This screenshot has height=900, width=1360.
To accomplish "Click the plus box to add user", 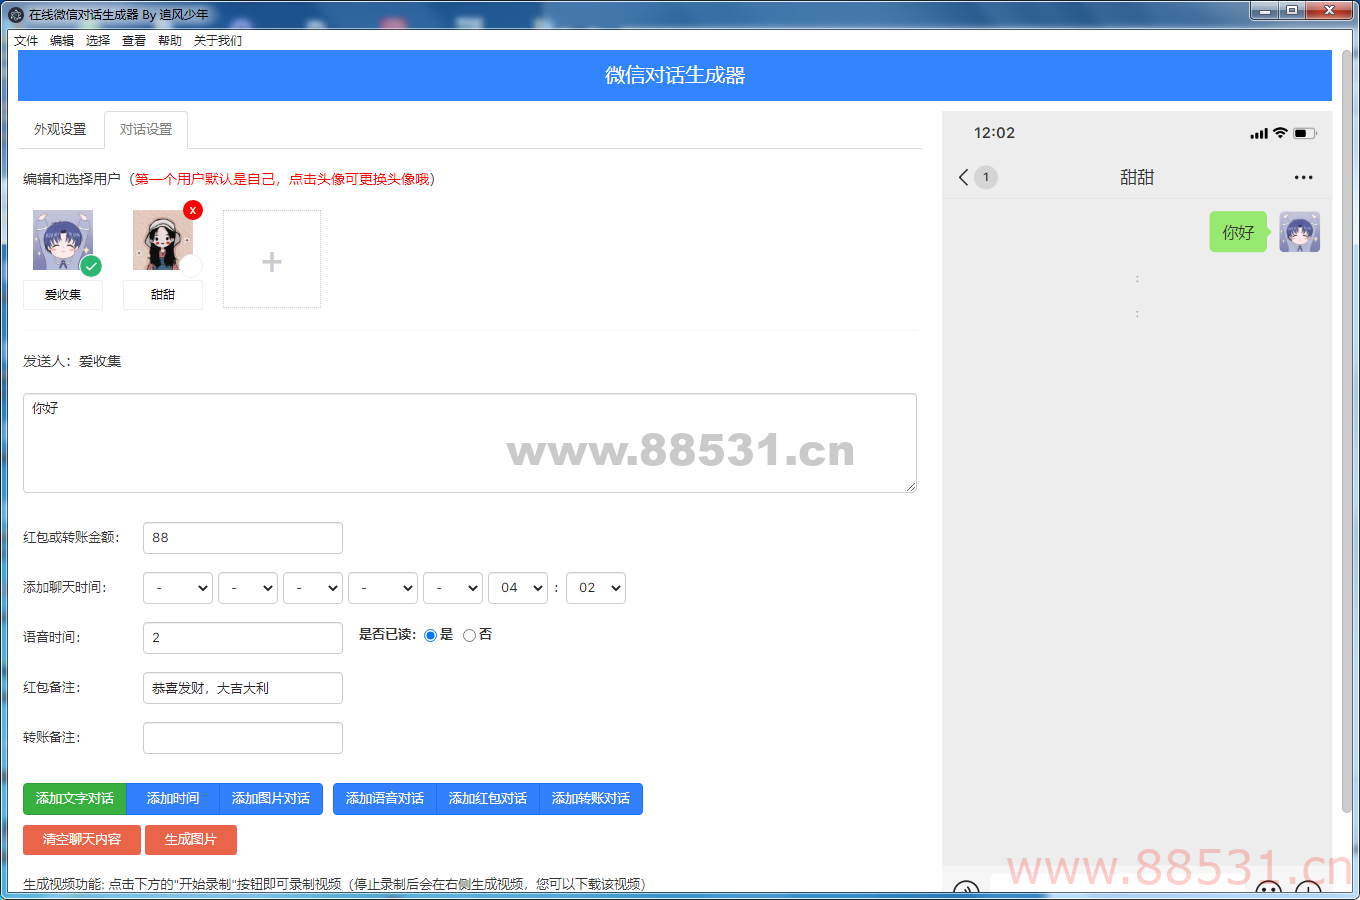I will (x=272, y=259).
